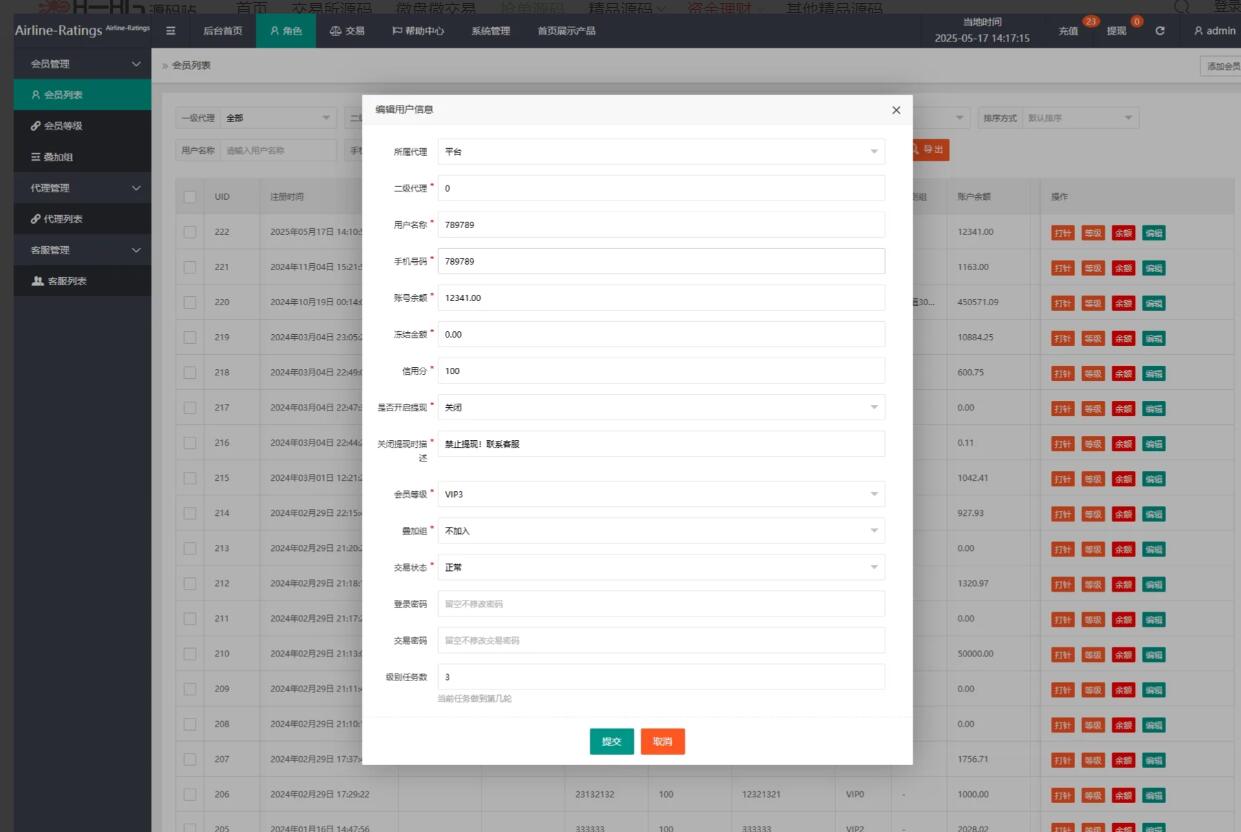The width and height of the screenshot is (1241, 832).
Task: Click the 登录密码 input field
Action: (x=661, y=604)
